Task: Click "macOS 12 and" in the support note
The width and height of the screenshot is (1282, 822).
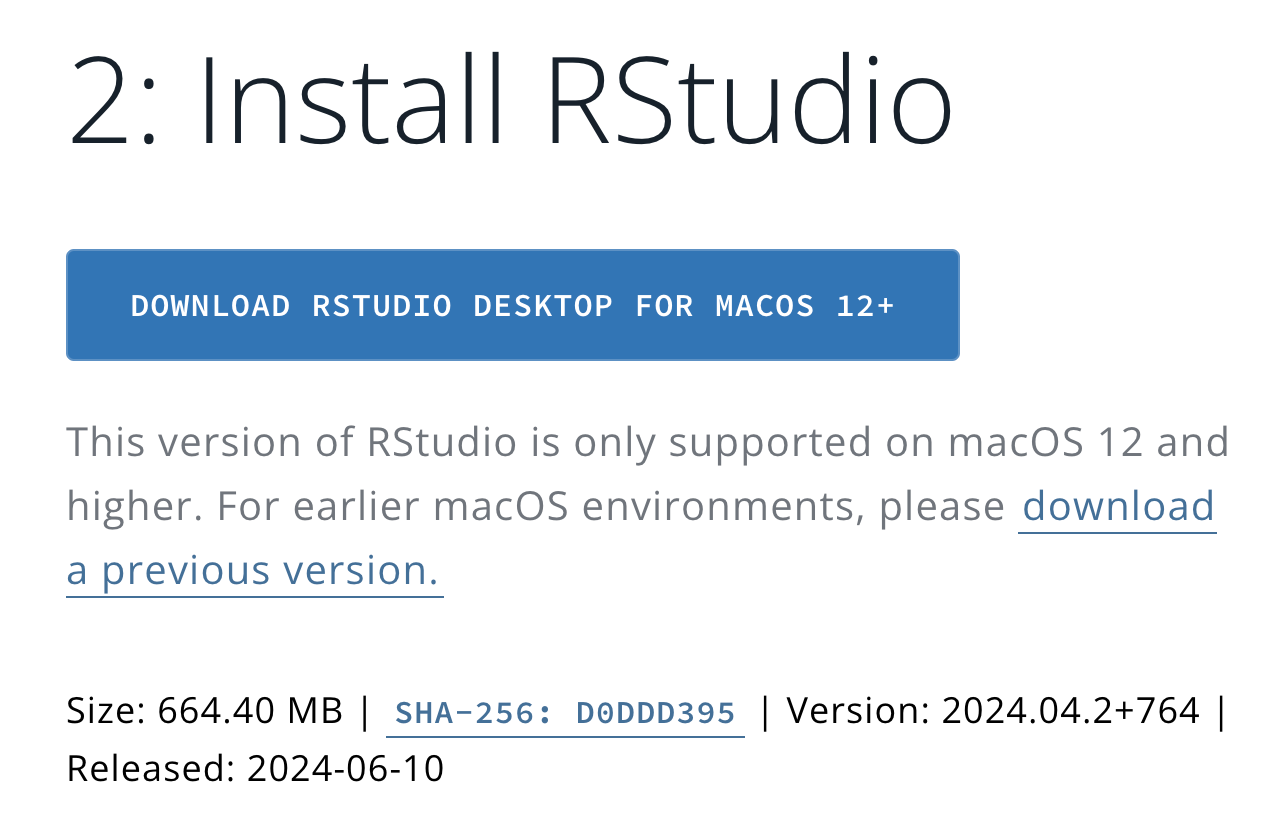Action: coord(1088,441)
